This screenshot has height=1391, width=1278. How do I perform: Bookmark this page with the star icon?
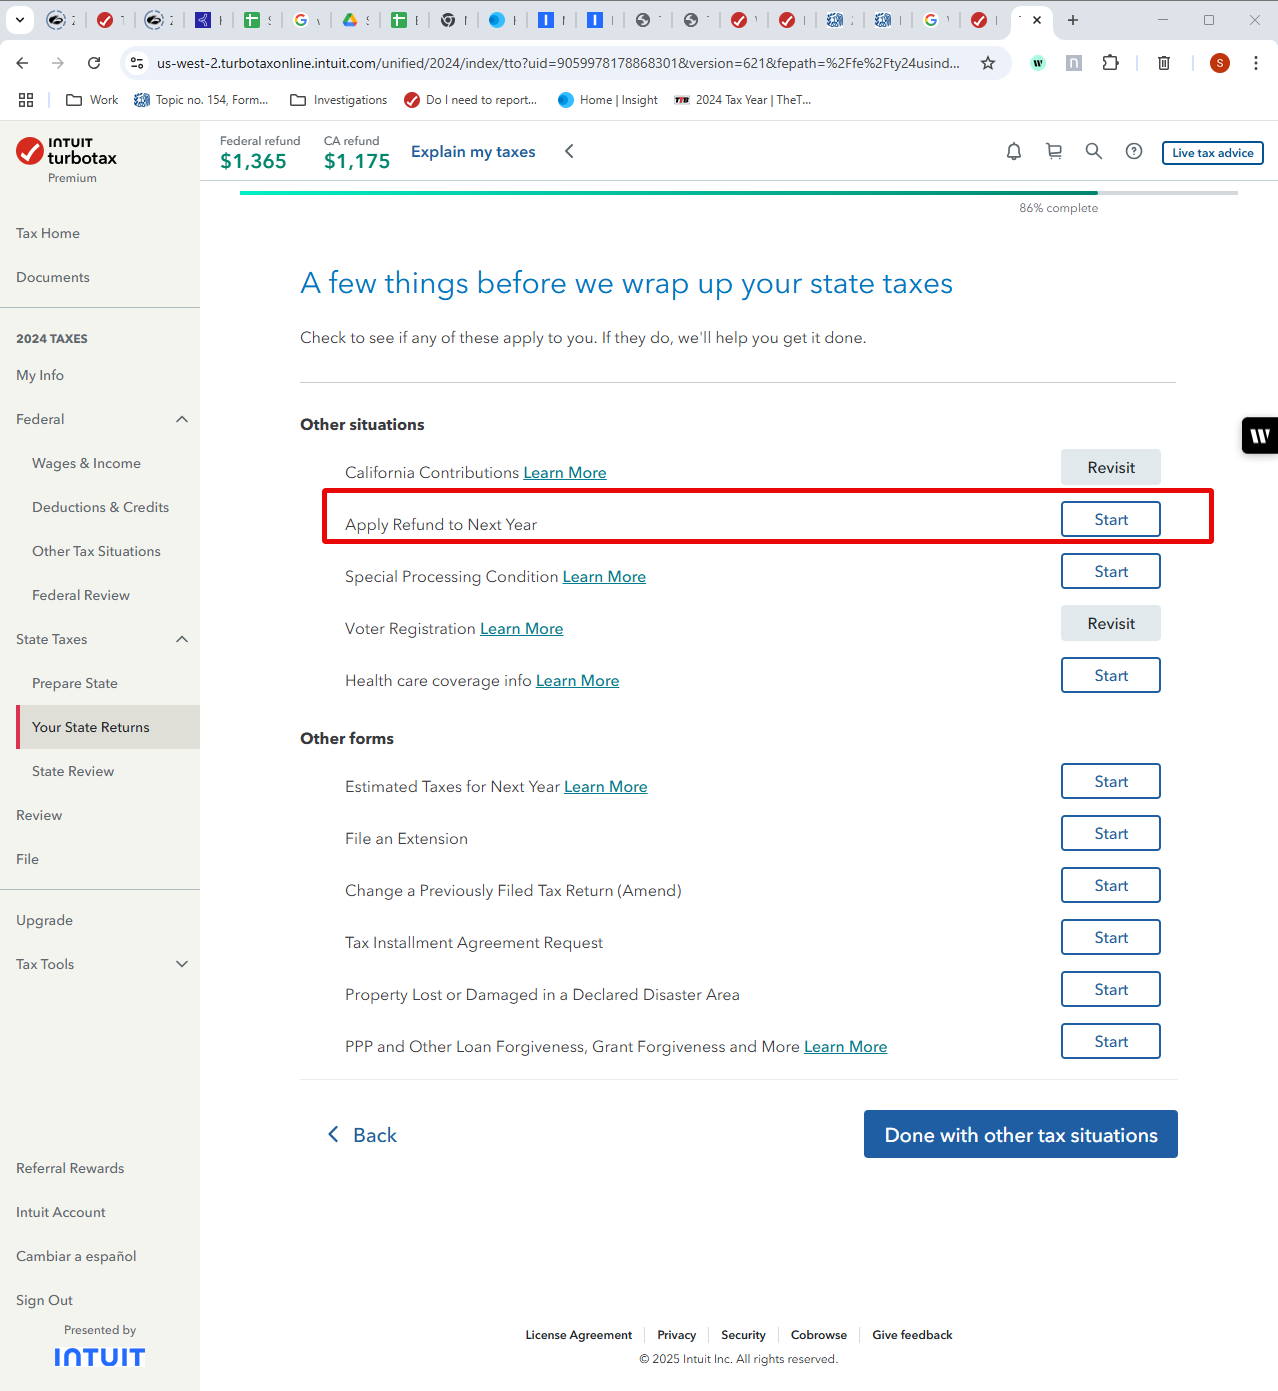988,63
